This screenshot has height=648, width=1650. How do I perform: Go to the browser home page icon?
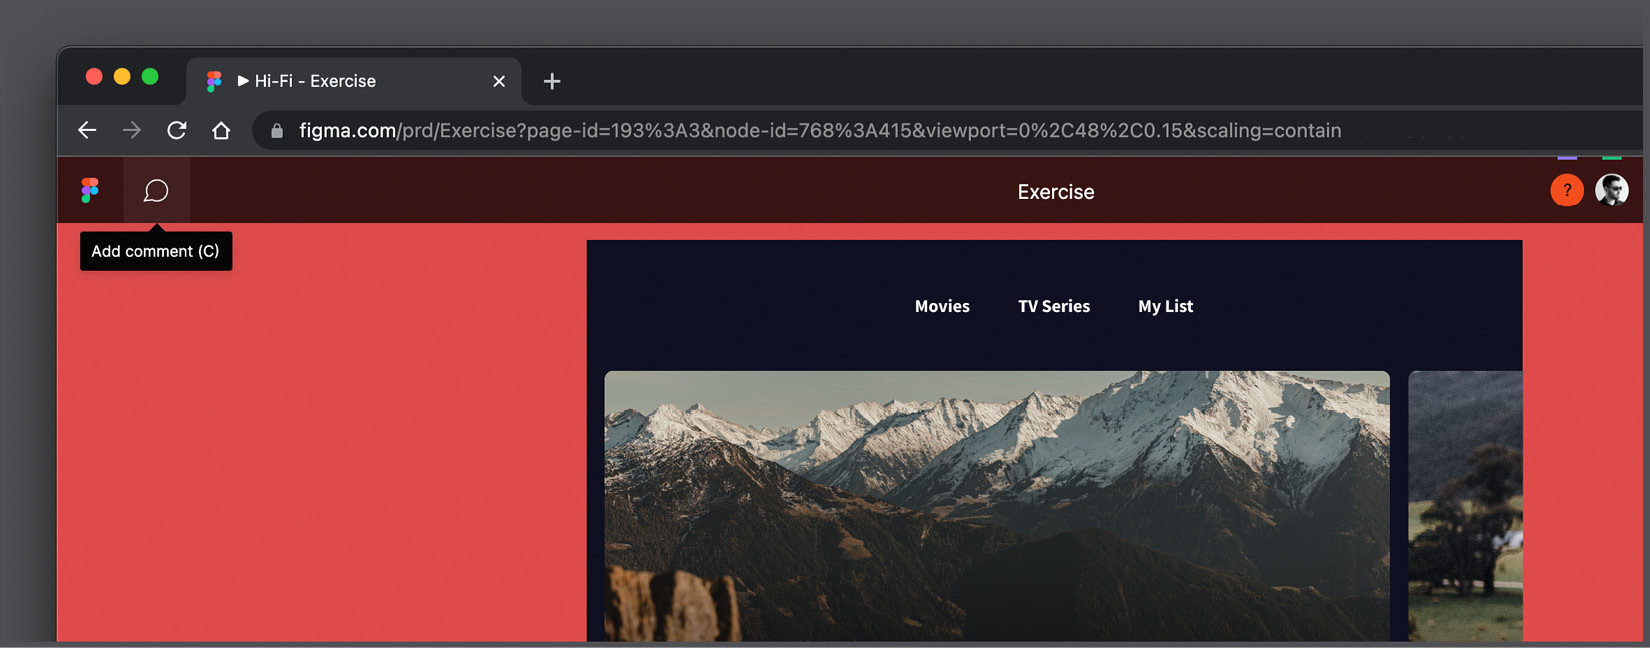pyautogui.click(x=221, y=130)
